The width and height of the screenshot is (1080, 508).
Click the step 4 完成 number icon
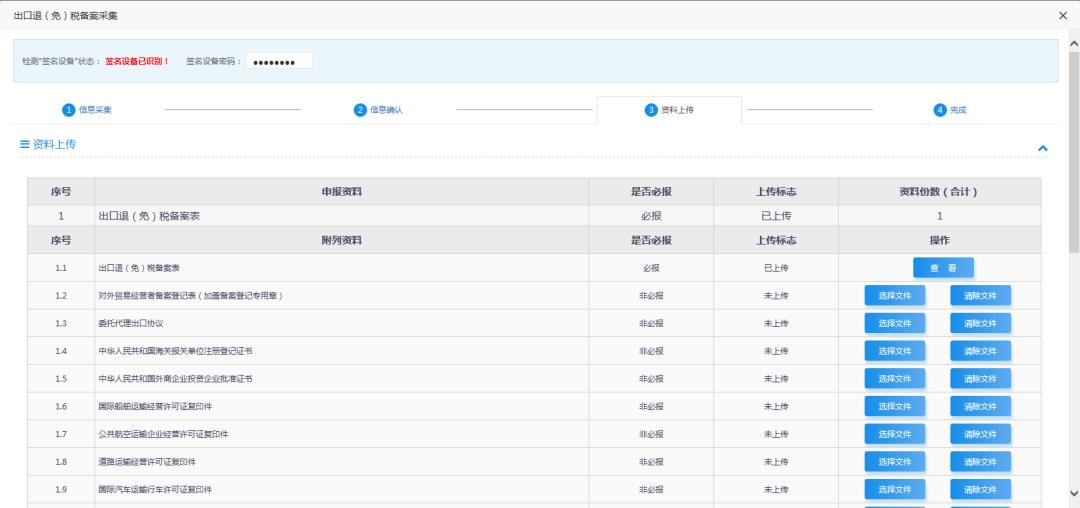coord(940,110)
